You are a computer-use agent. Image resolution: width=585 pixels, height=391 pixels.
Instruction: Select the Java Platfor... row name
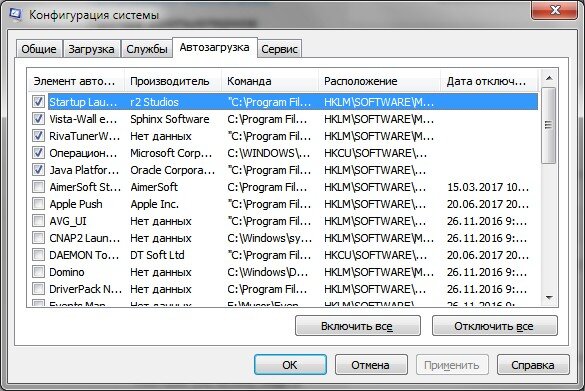tap(84, 170)
